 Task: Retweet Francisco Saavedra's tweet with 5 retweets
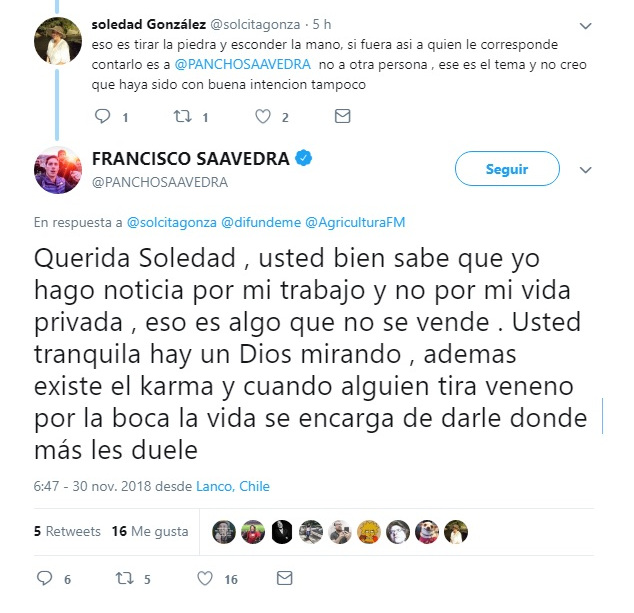tap(125, 578)
